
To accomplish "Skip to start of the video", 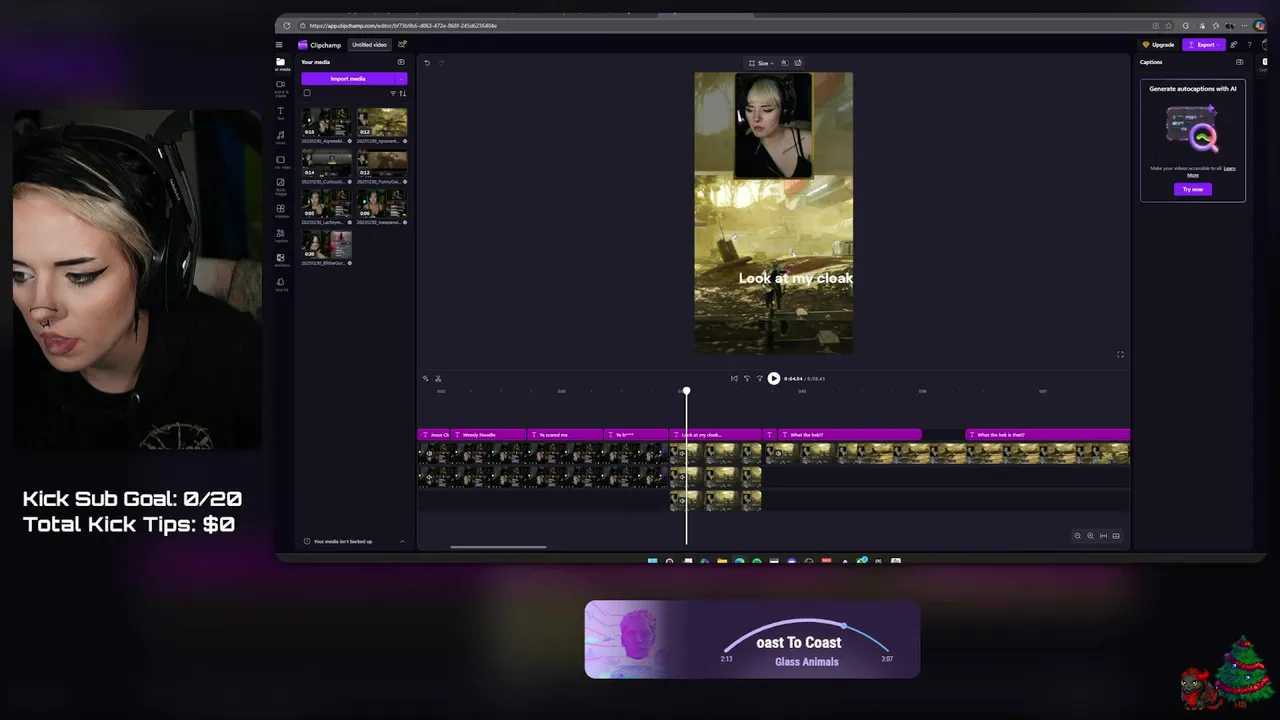I will (734, 378).
